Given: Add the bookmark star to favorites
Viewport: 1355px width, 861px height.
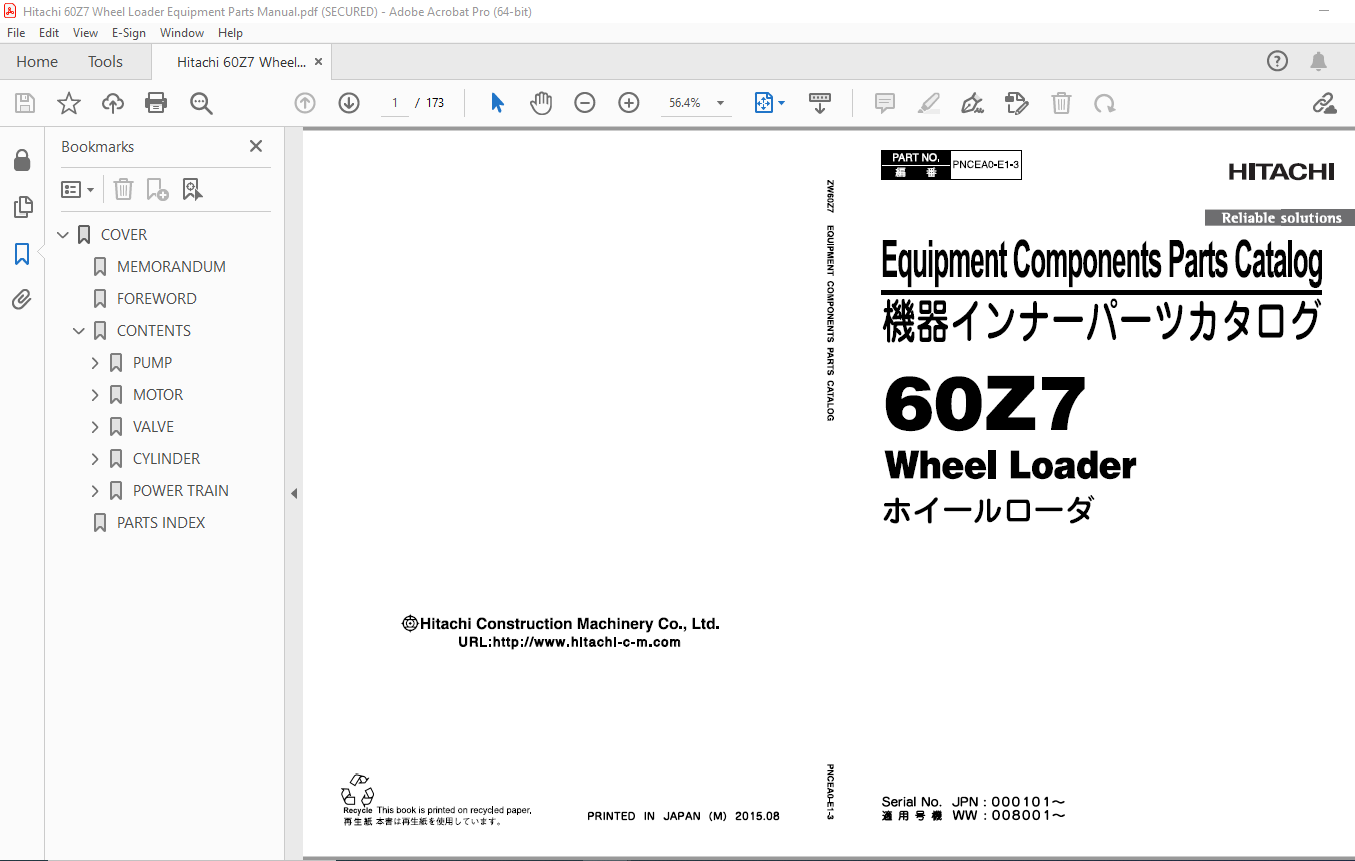Looking at the screenshot, I should [69, 103].
